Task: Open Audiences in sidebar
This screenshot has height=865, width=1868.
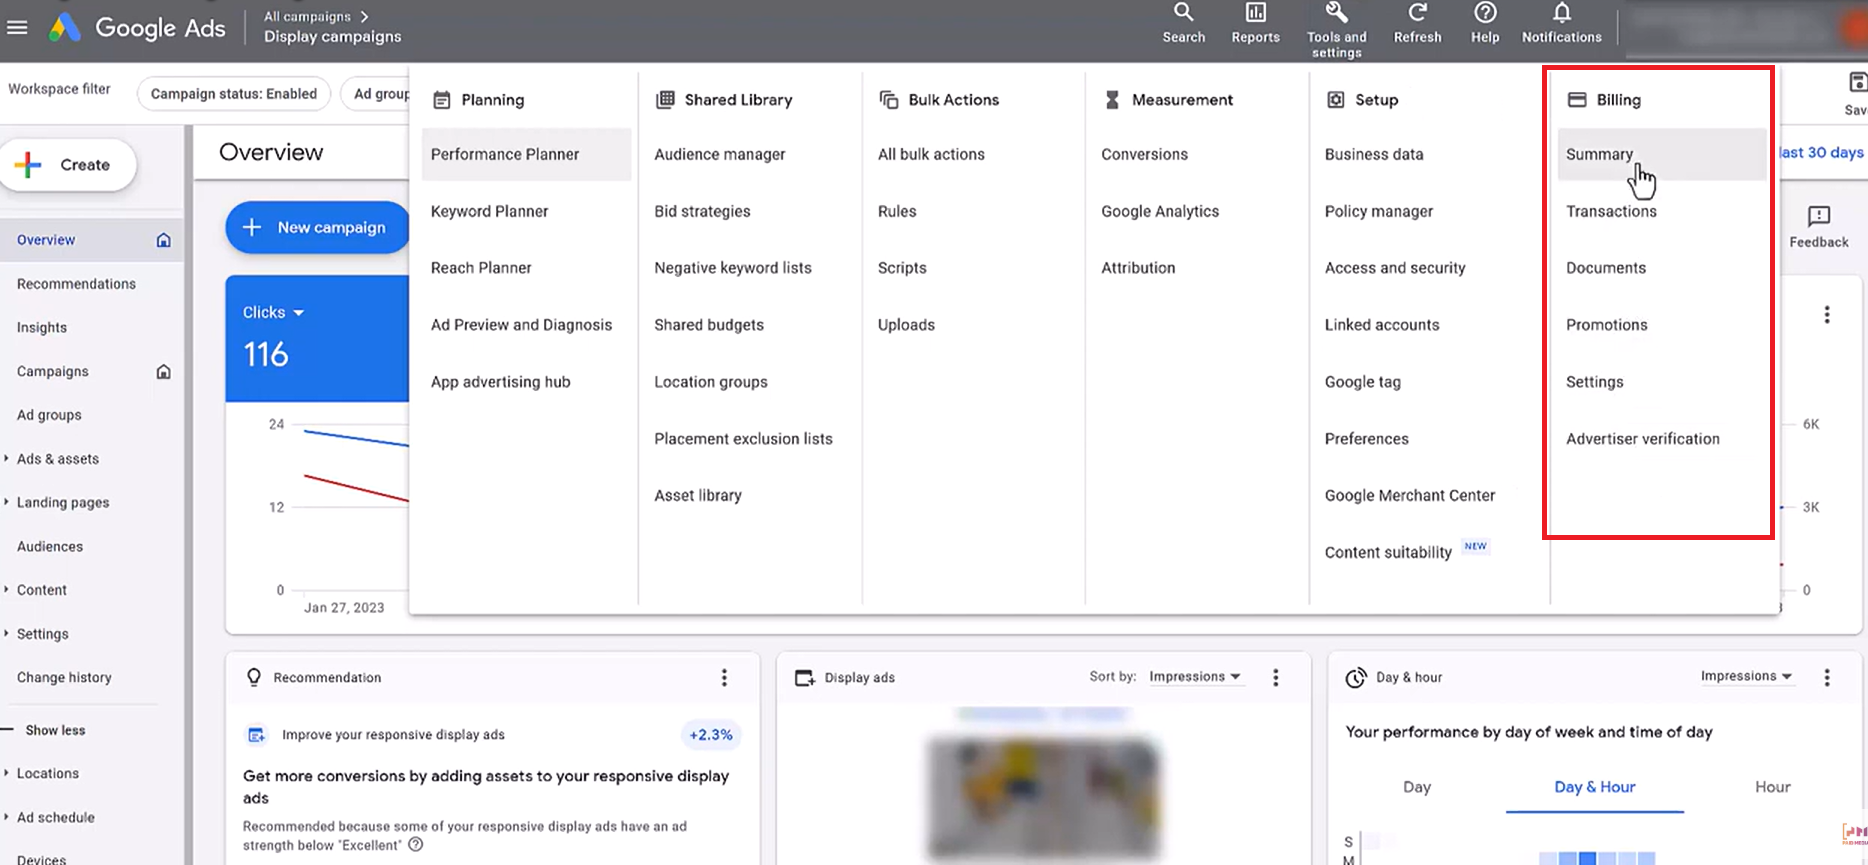Action: tap(50, 546)
